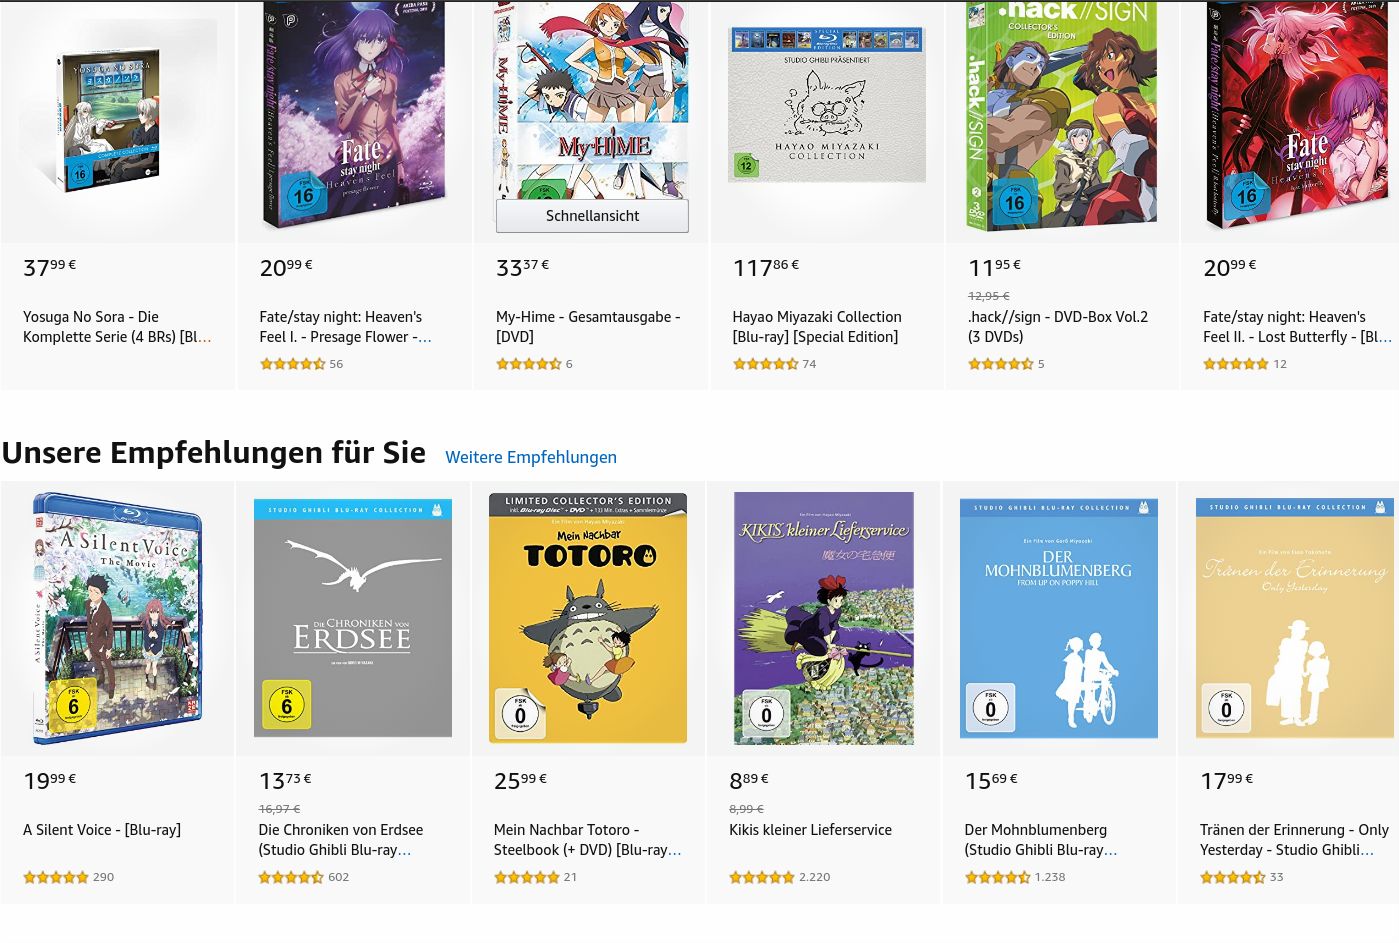This screenshot has height=943, width=1399.
Task: Click star rating of Kikis kleiner Lieferservice
Action: 762,877
